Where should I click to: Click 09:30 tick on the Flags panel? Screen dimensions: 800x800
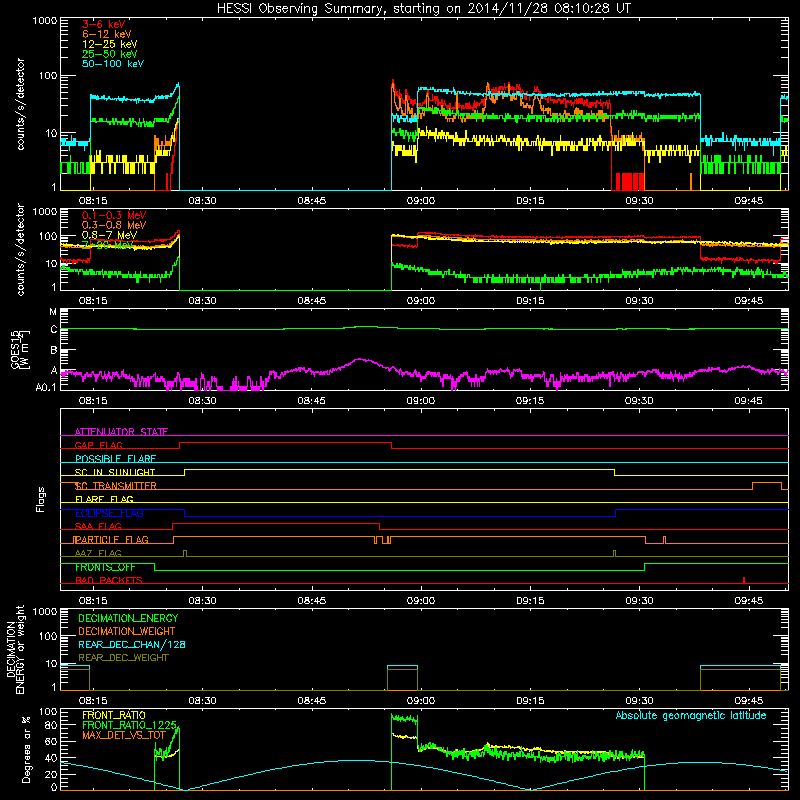(x=639, y=600)
